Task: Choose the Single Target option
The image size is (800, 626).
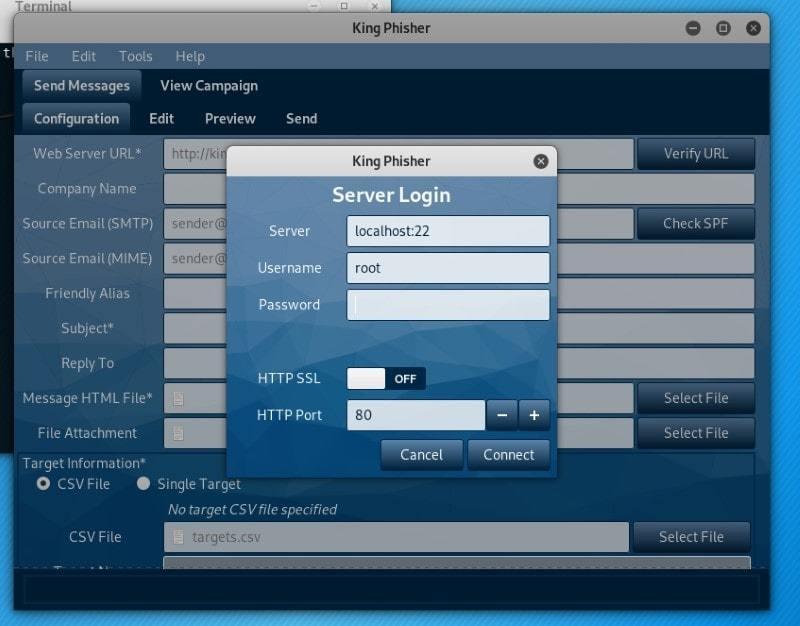Action: [x=144, y=484]
